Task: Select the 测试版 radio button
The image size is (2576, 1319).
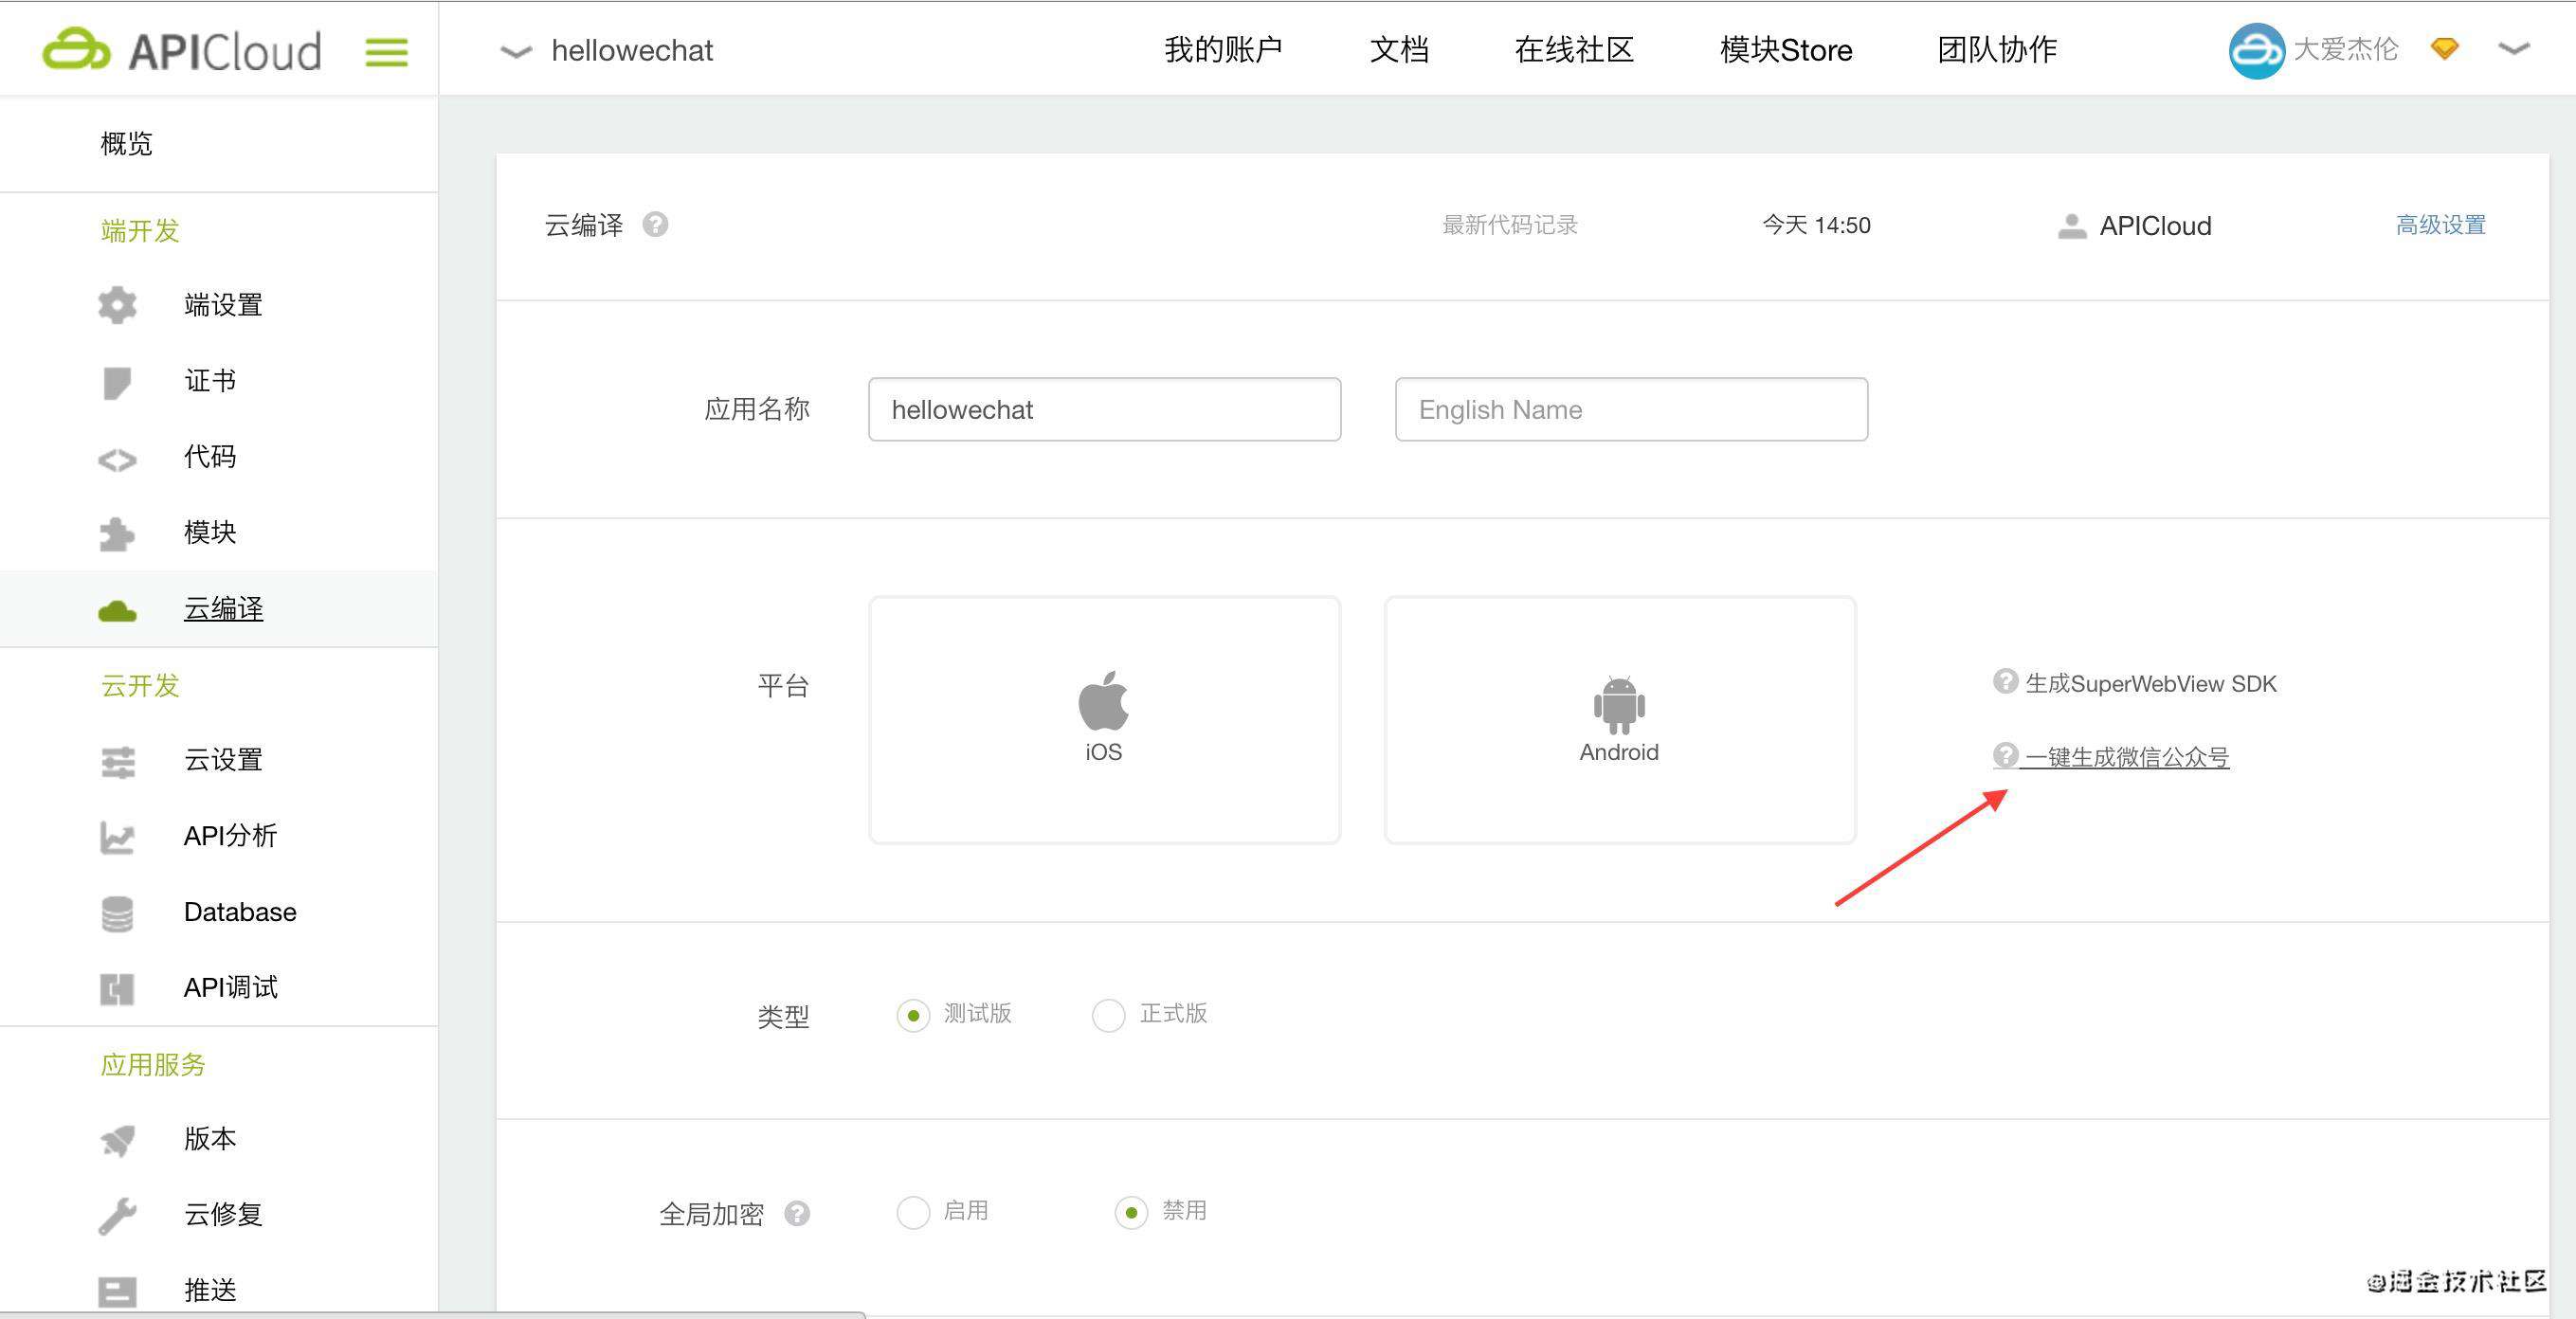Action: tap(912, 1015)
